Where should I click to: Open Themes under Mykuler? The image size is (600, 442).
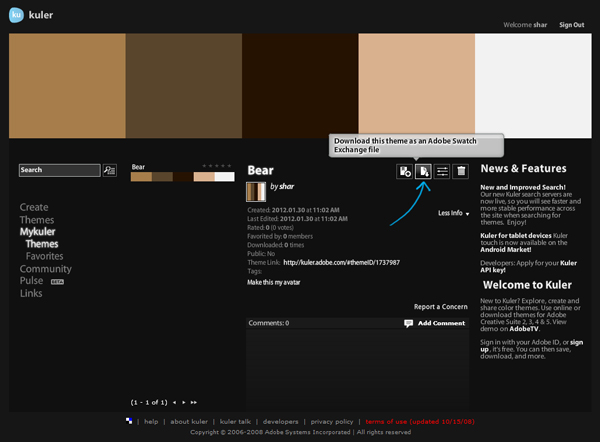coord(42,244)
